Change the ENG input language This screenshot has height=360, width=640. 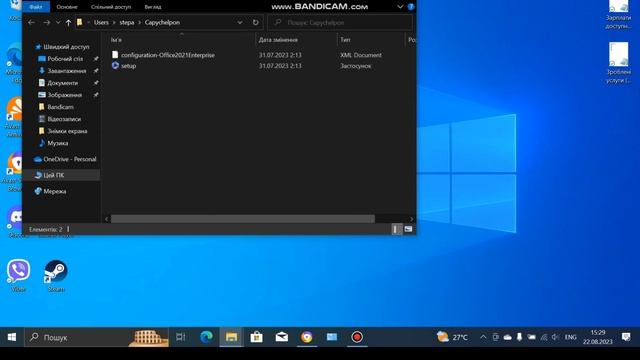pos(571,337)
